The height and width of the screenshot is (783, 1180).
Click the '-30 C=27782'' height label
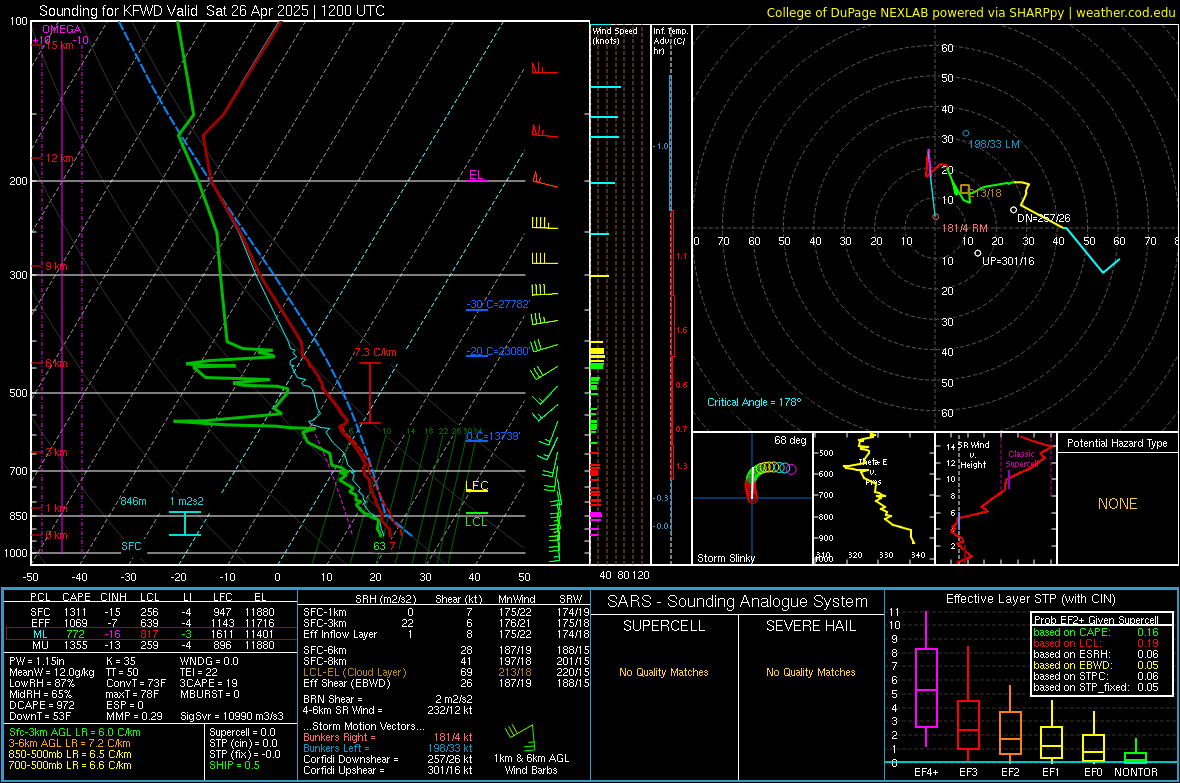click(x=498, y=304)
